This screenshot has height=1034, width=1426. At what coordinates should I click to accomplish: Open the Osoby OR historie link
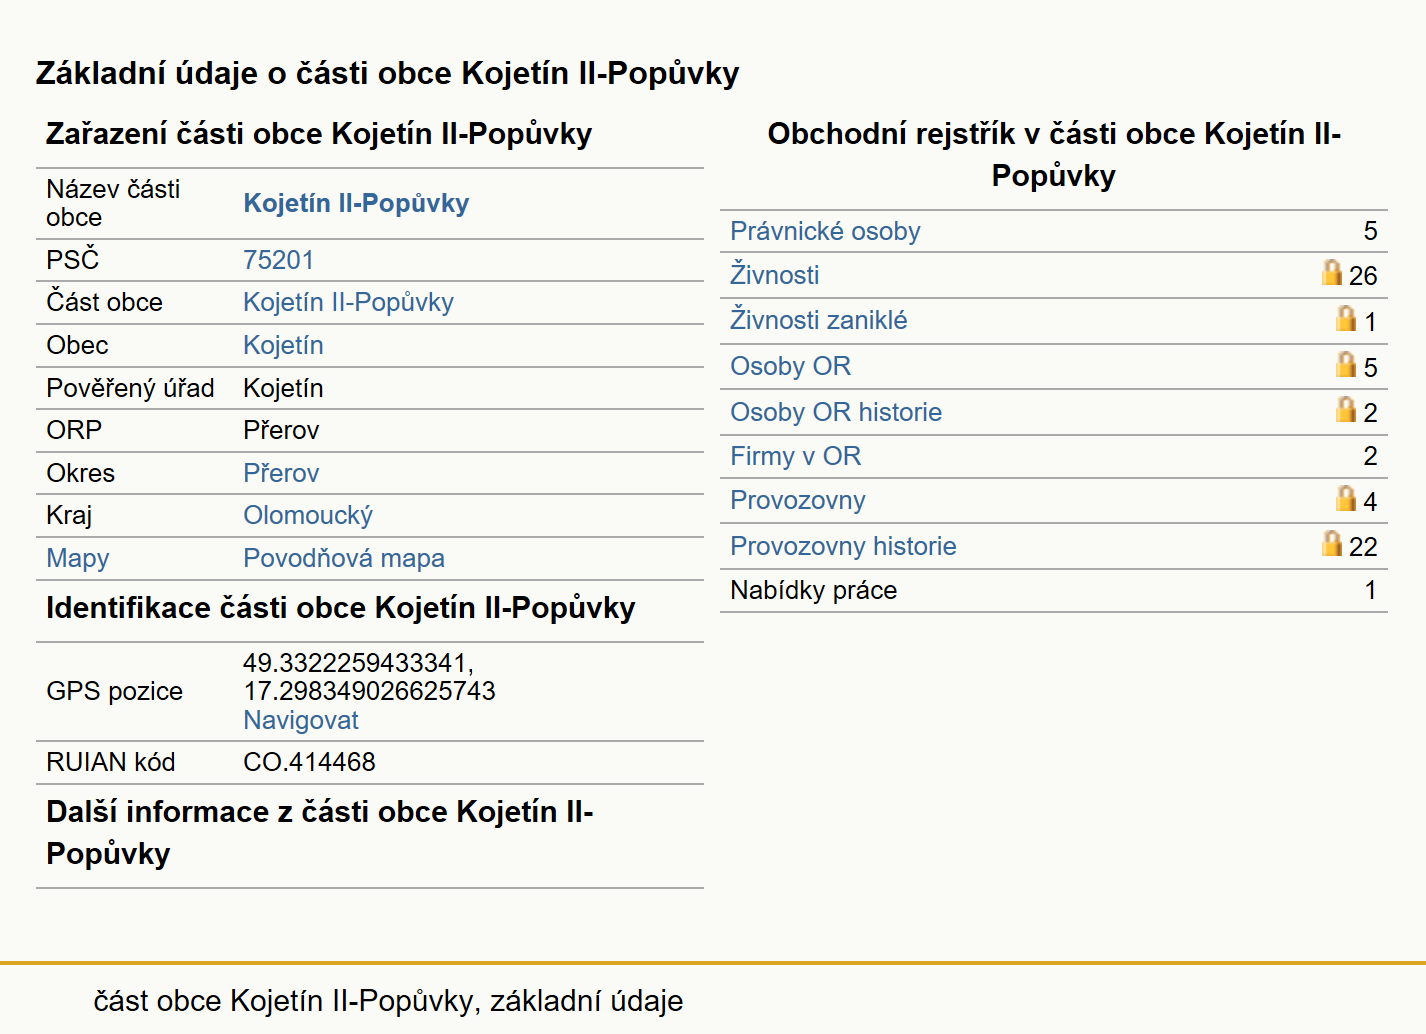click(836, 412)
